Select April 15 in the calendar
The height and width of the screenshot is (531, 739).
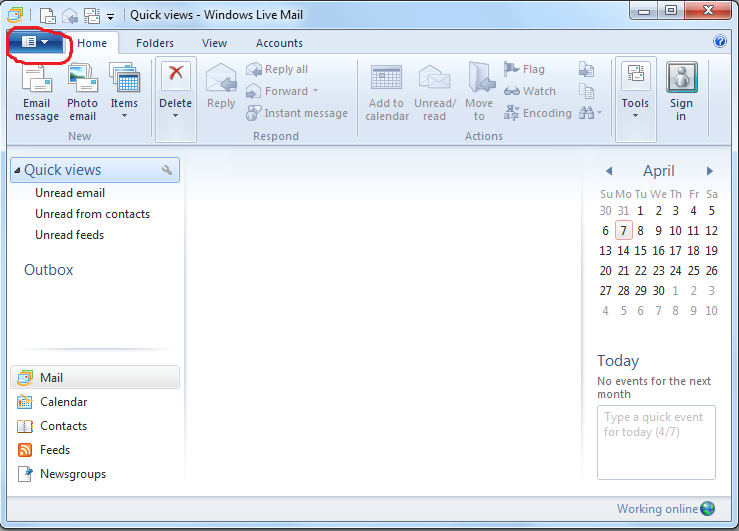tap(640, 251)
